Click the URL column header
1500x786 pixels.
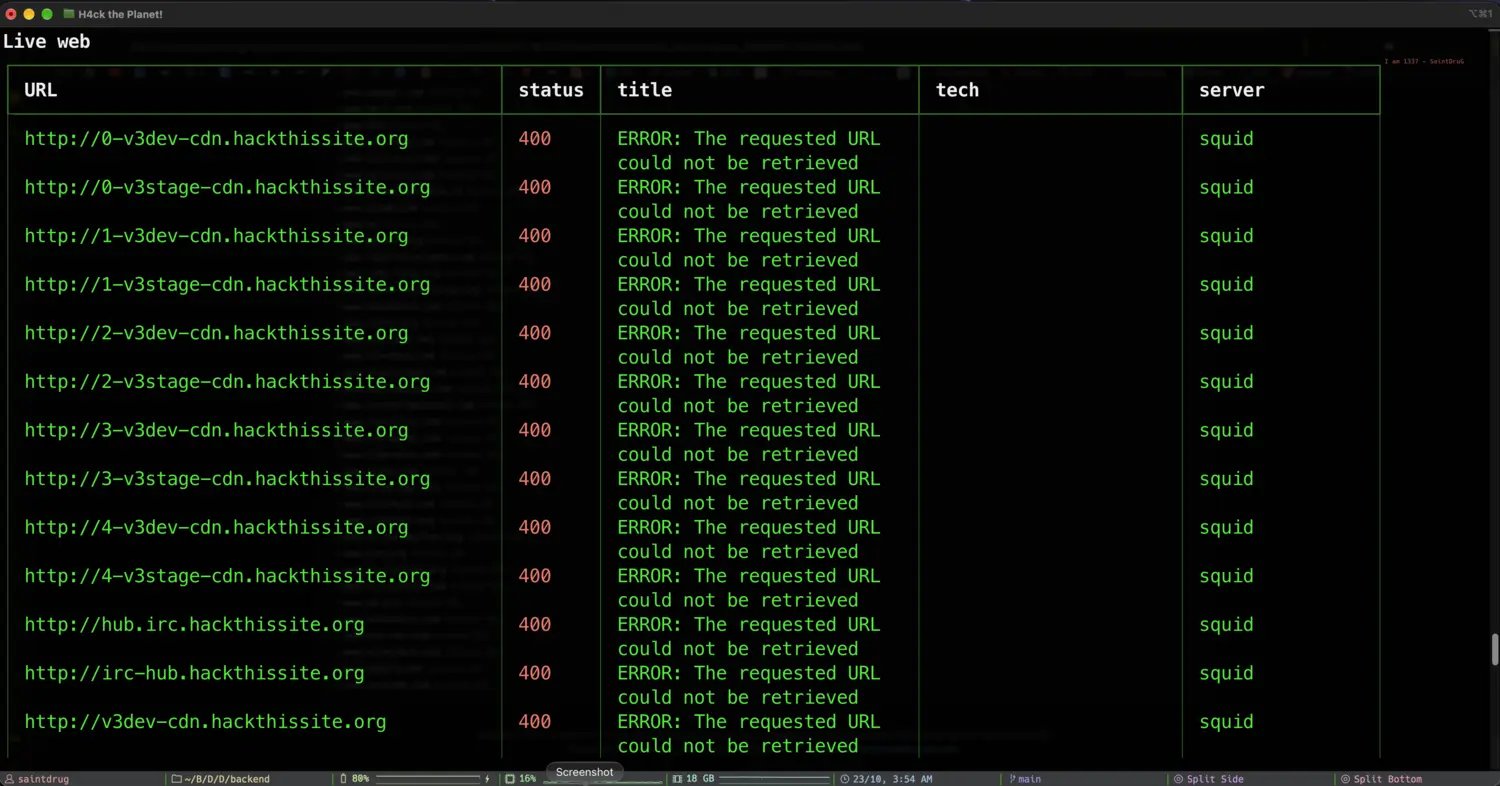tap(41, 90)
